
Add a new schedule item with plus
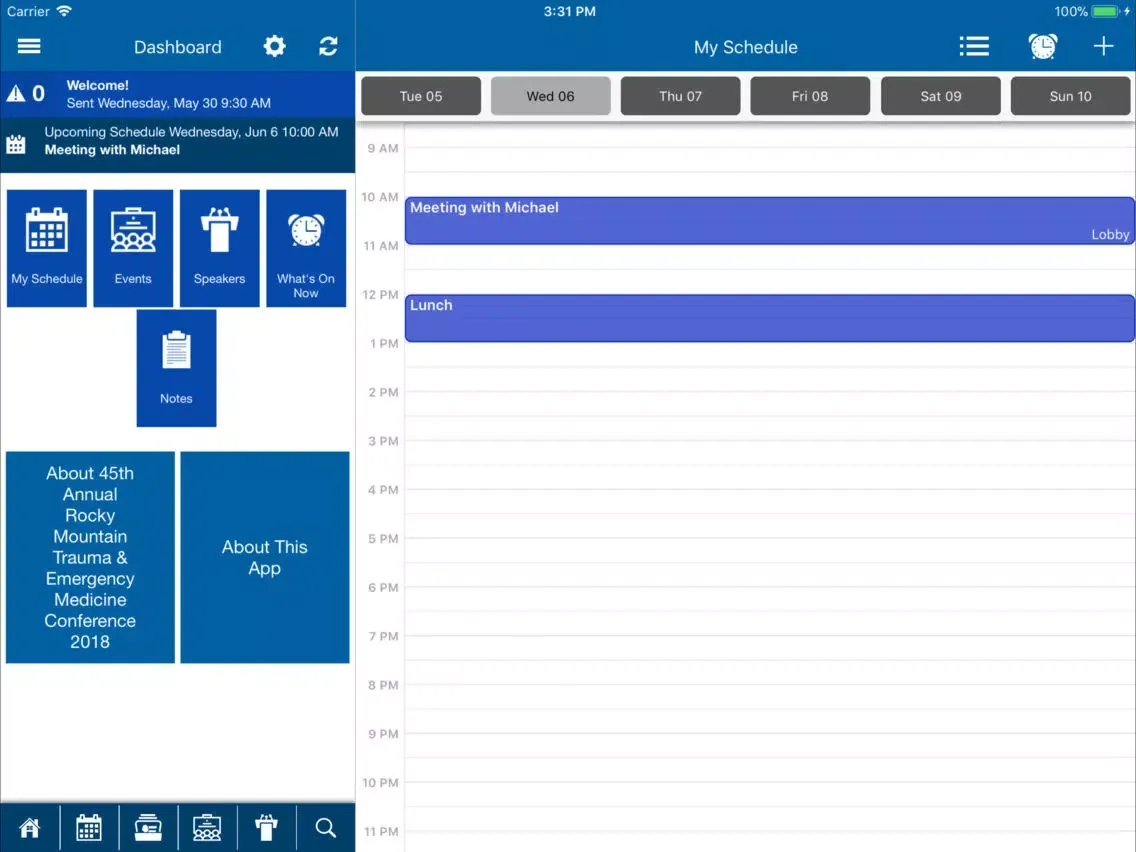point(1103,46)
